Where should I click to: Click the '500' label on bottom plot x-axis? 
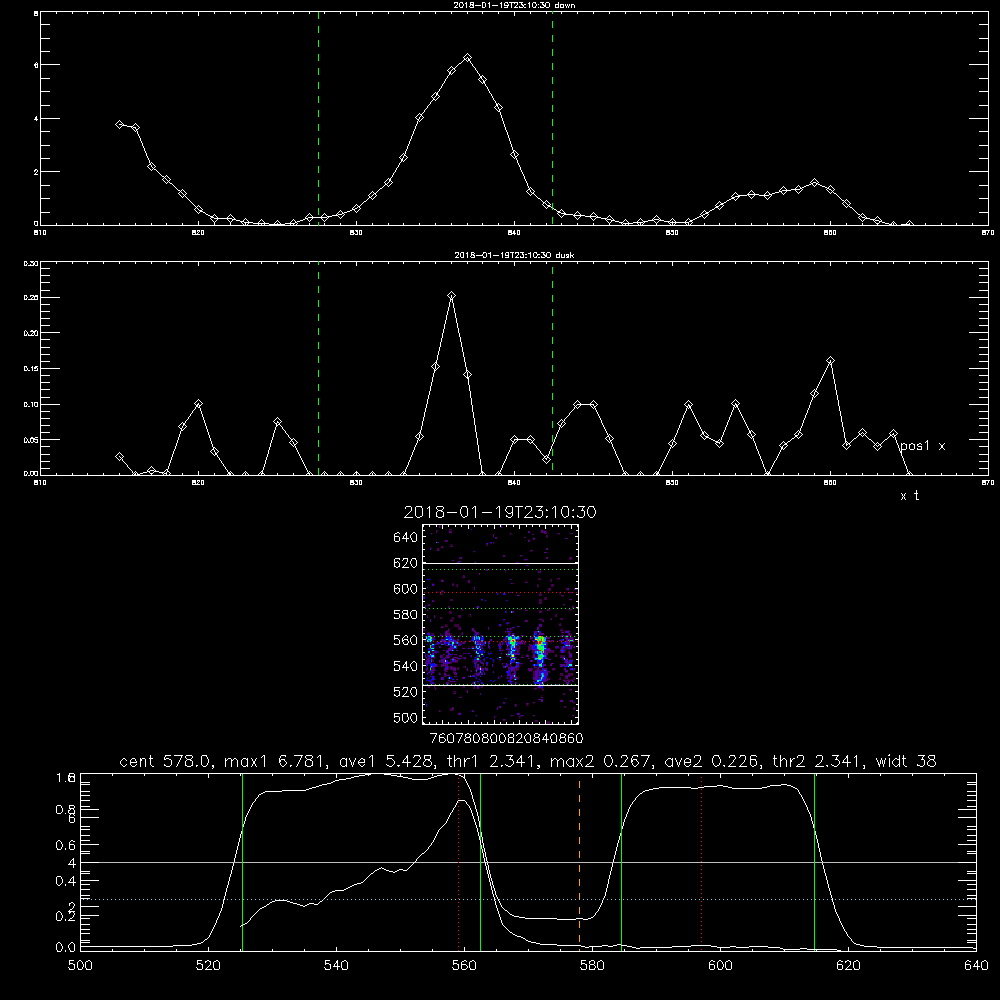(x=80, y=966)
